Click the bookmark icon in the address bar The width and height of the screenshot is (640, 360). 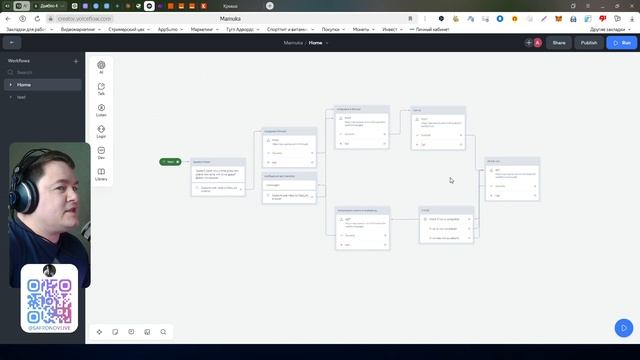click(410, 19)
